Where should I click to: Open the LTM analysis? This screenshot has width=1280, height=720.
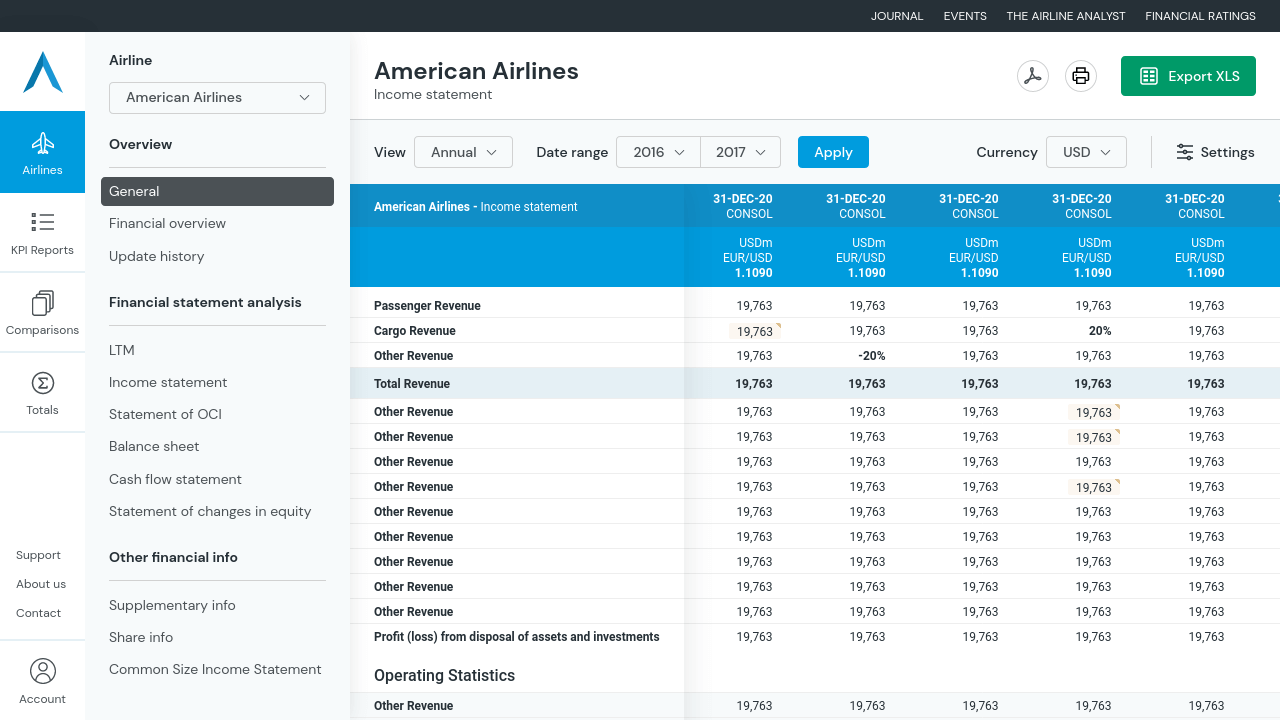tap(122, 350)
